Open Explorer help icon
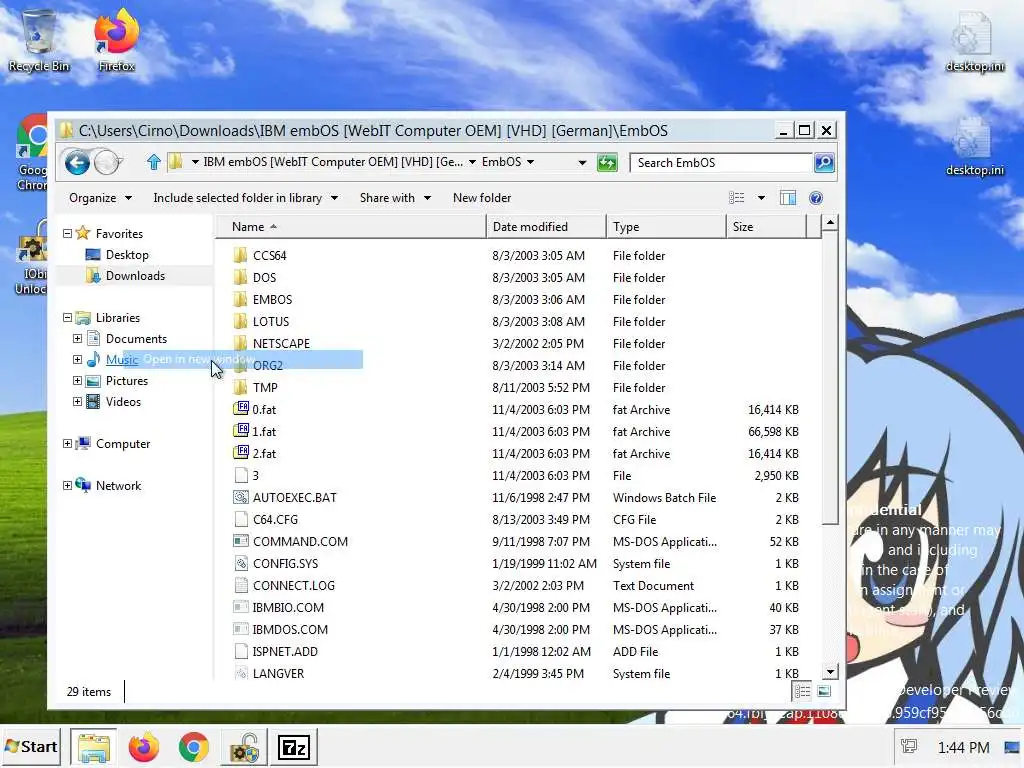Screen dimensions: 1024x768 point(816,198)
